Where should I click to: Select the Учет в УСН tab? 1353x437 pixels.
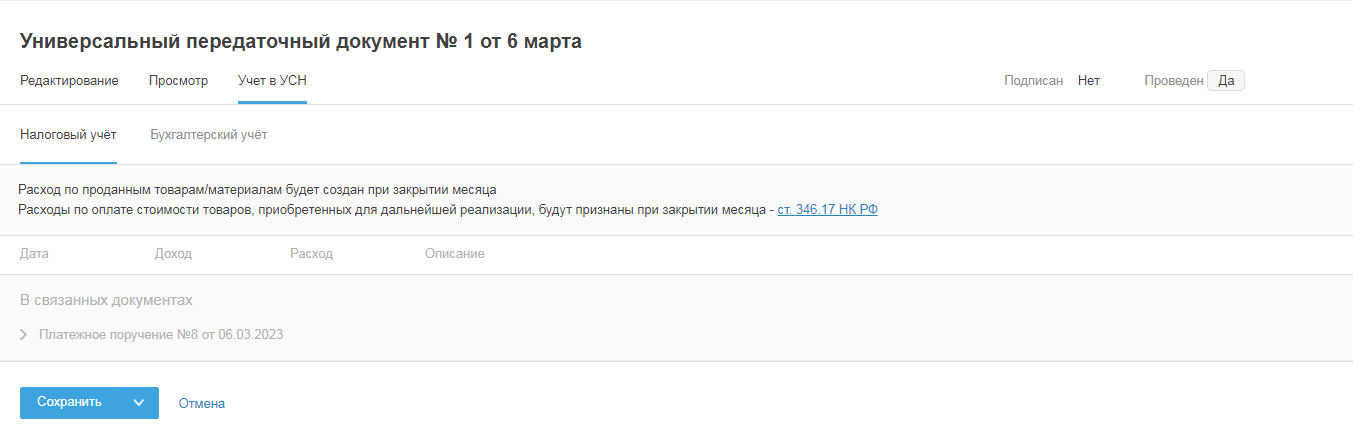point(272,81)
